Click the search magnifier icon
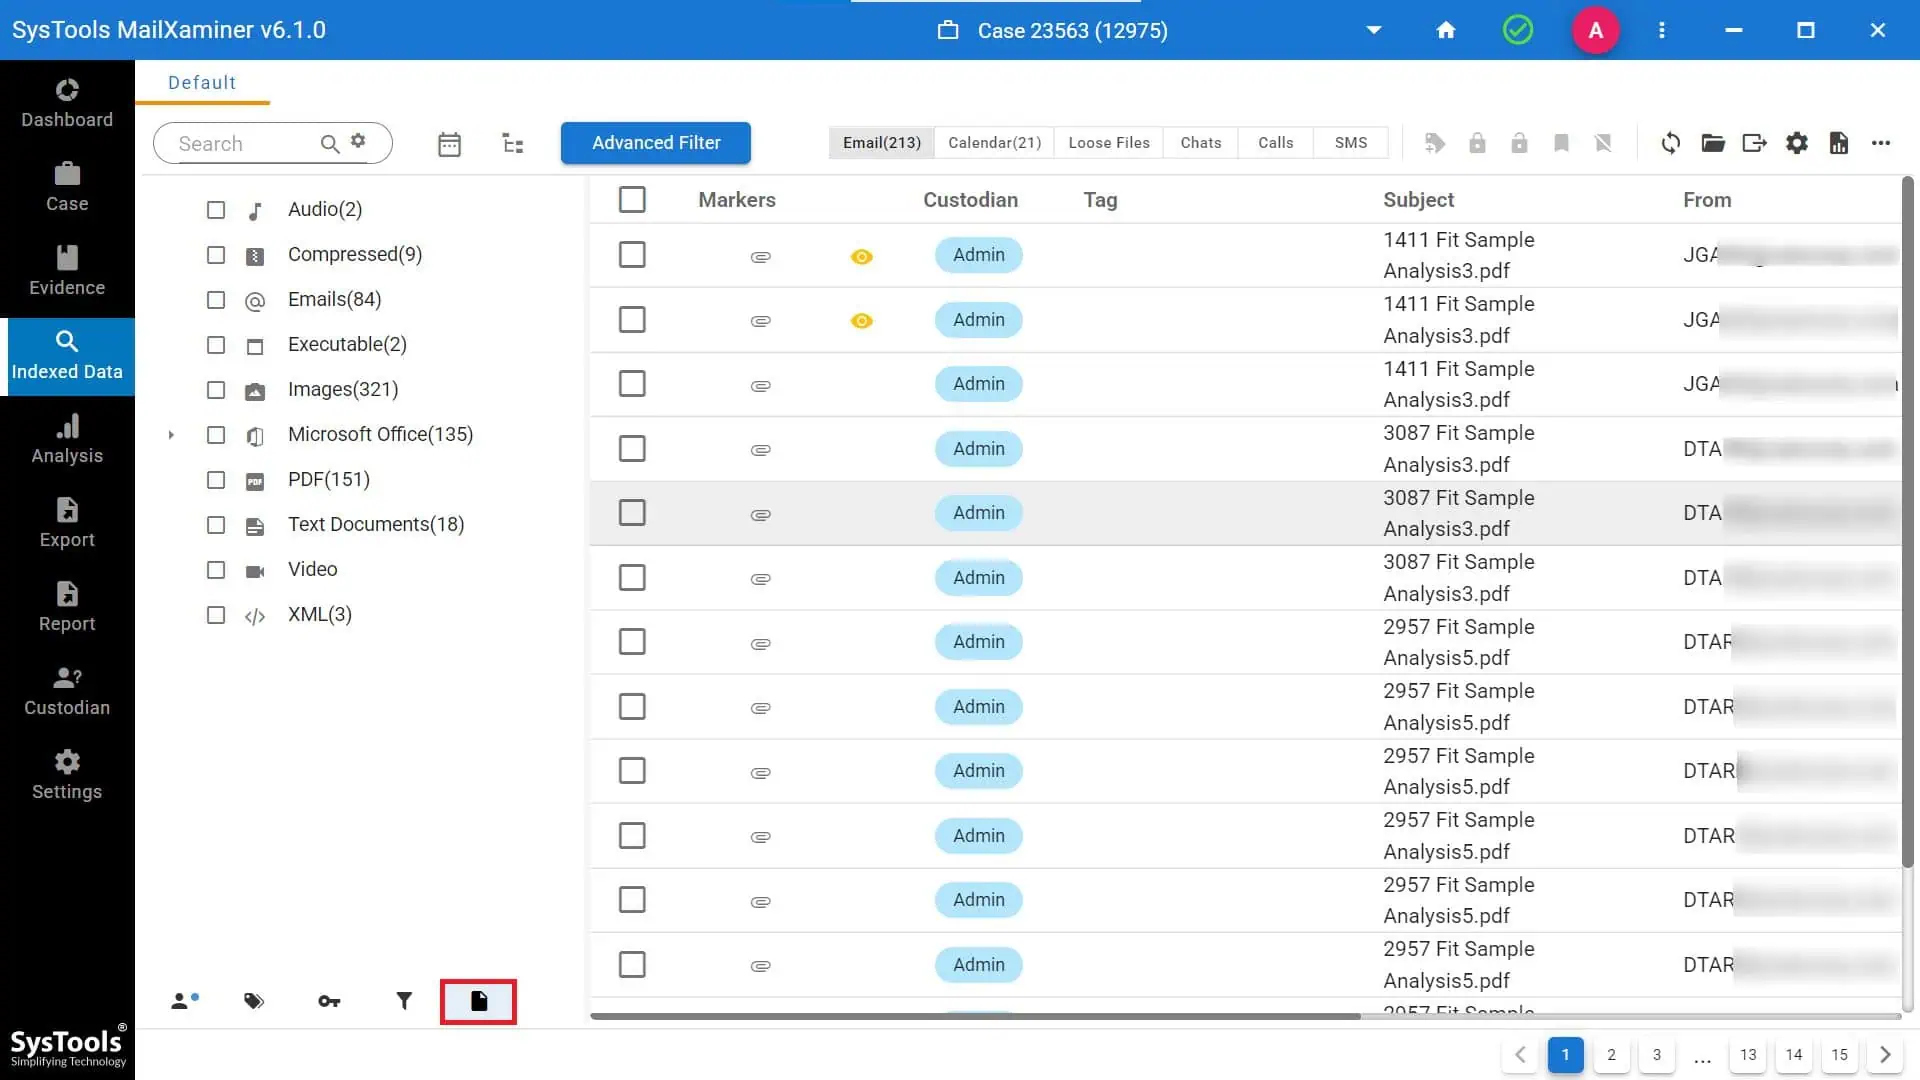 329,144
